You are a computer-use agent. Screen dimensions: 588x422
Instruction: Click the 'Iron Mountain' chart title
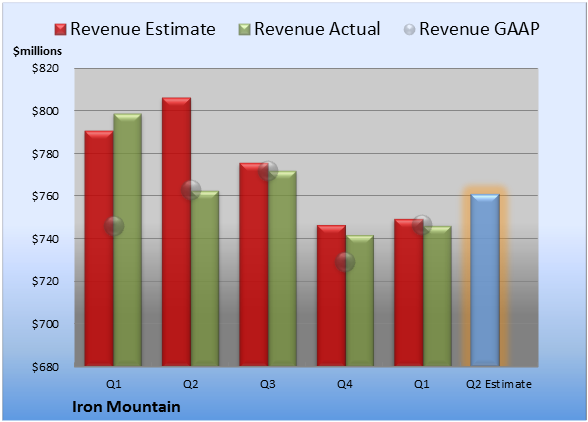[x=126, y=407]
